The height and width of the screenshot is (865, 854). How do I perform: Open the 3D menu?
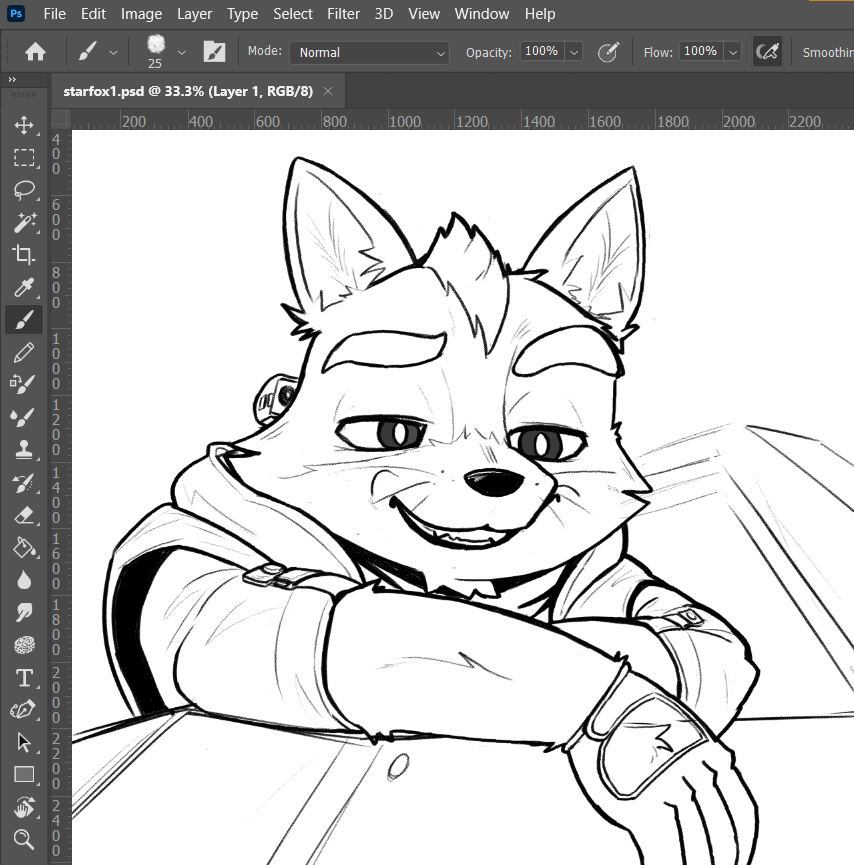point(383,14)
